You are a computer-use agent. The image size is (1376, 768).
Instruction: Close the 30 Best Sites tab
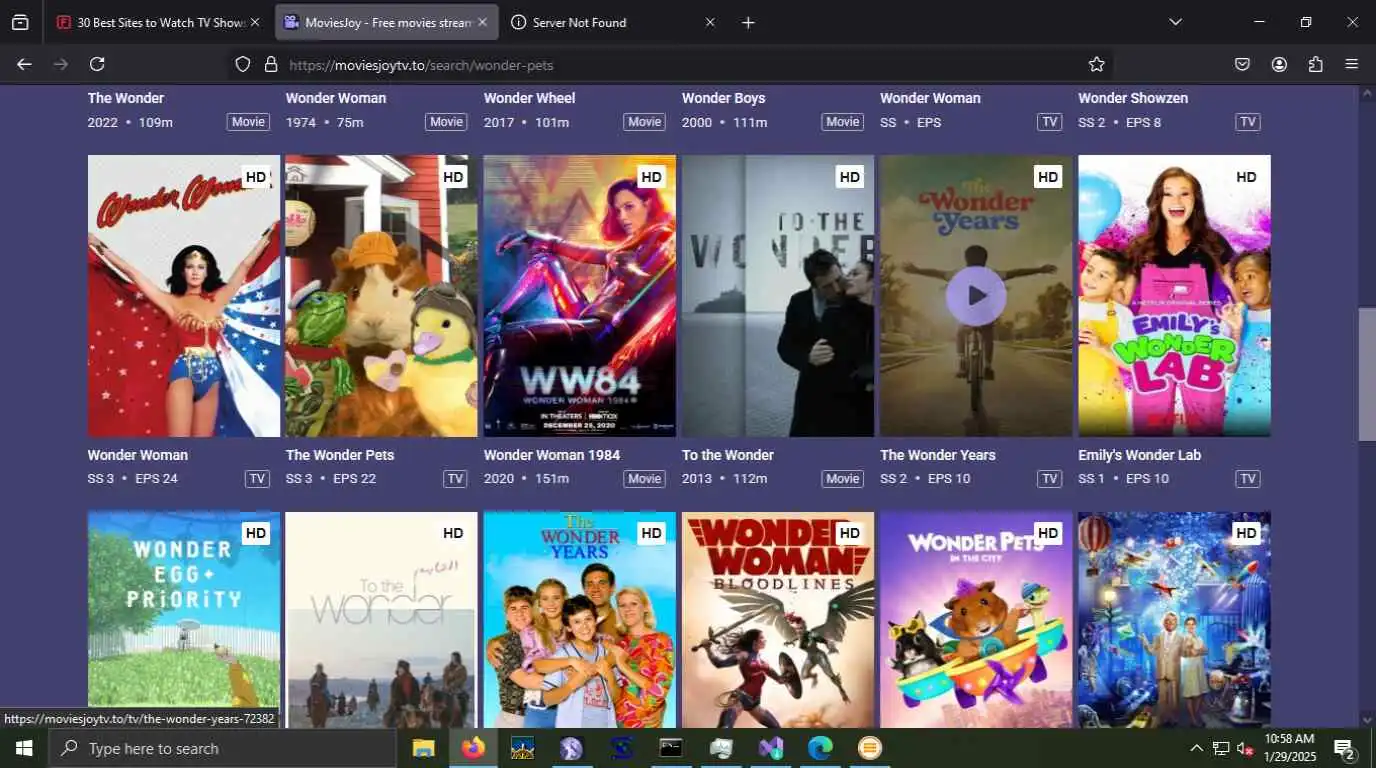click(254, 22)
